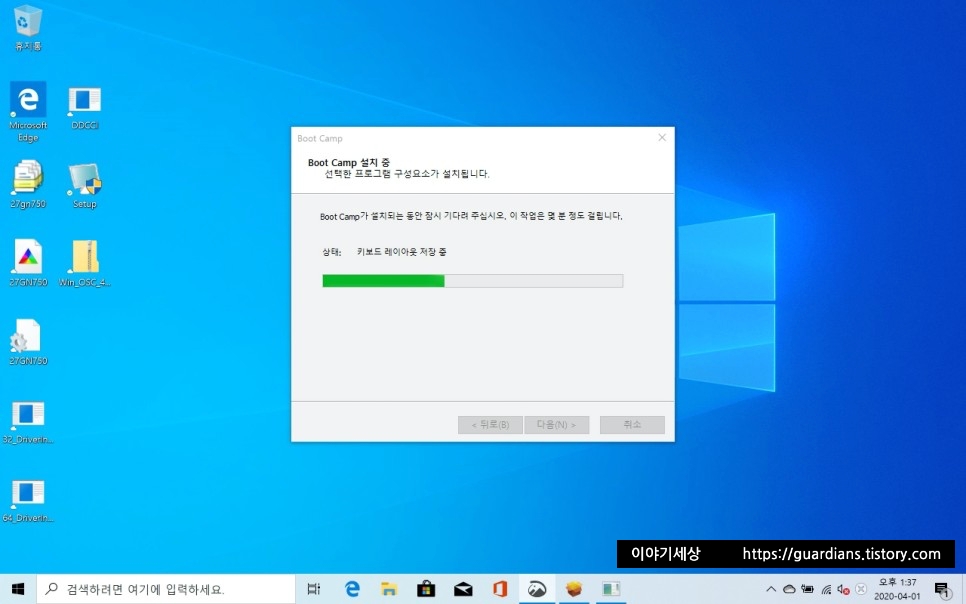966x604 pixels.
Task: Open the Action Center notifications
Action: click(943, 590)
